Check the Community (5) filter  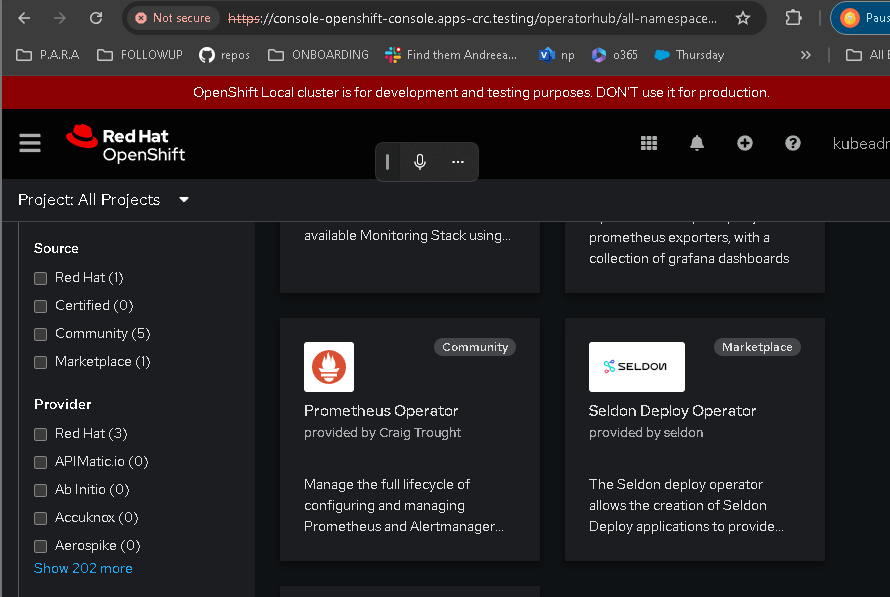(x=40, y=334)
